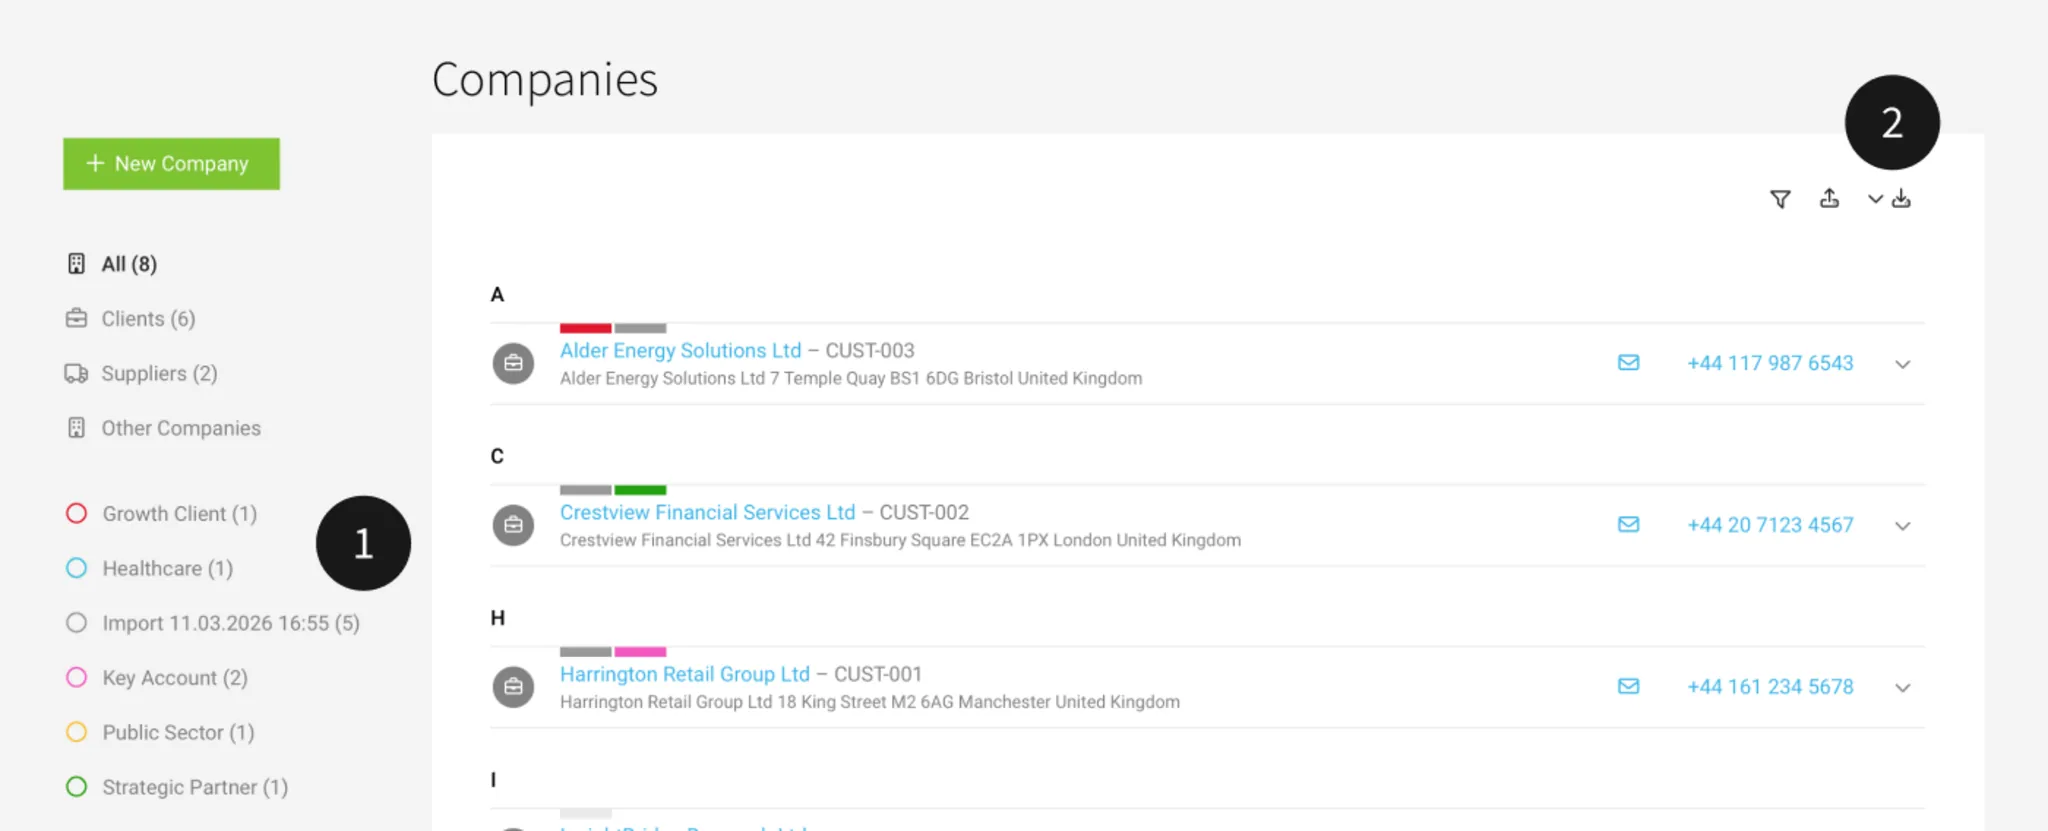Select the Growth Client tag circle
Screen dimensions: 2048x831
coord(76,513)
